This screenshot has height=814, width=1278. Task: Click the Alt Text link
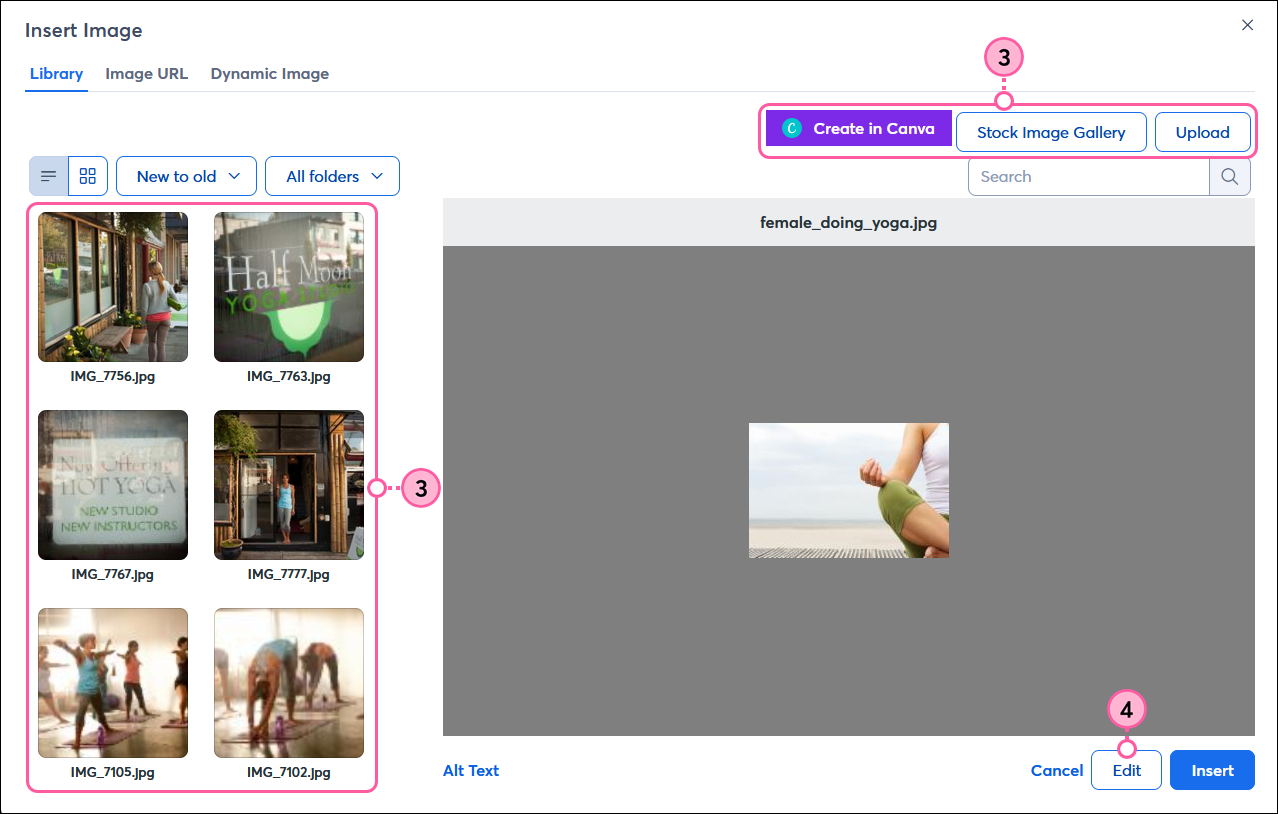[x=471, y=770]
